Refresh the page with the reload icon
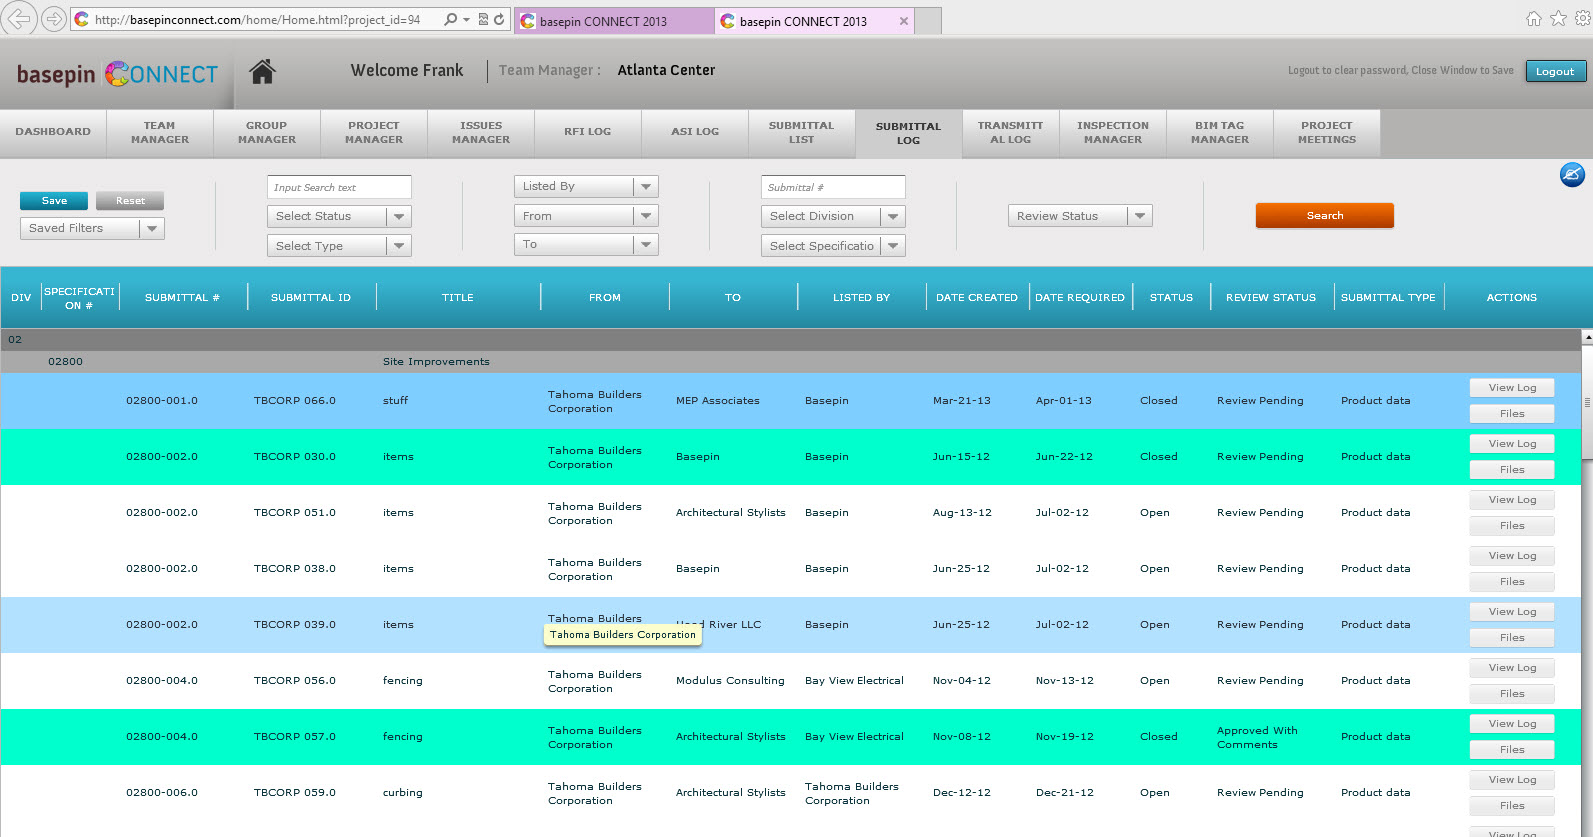 [499, 19]
